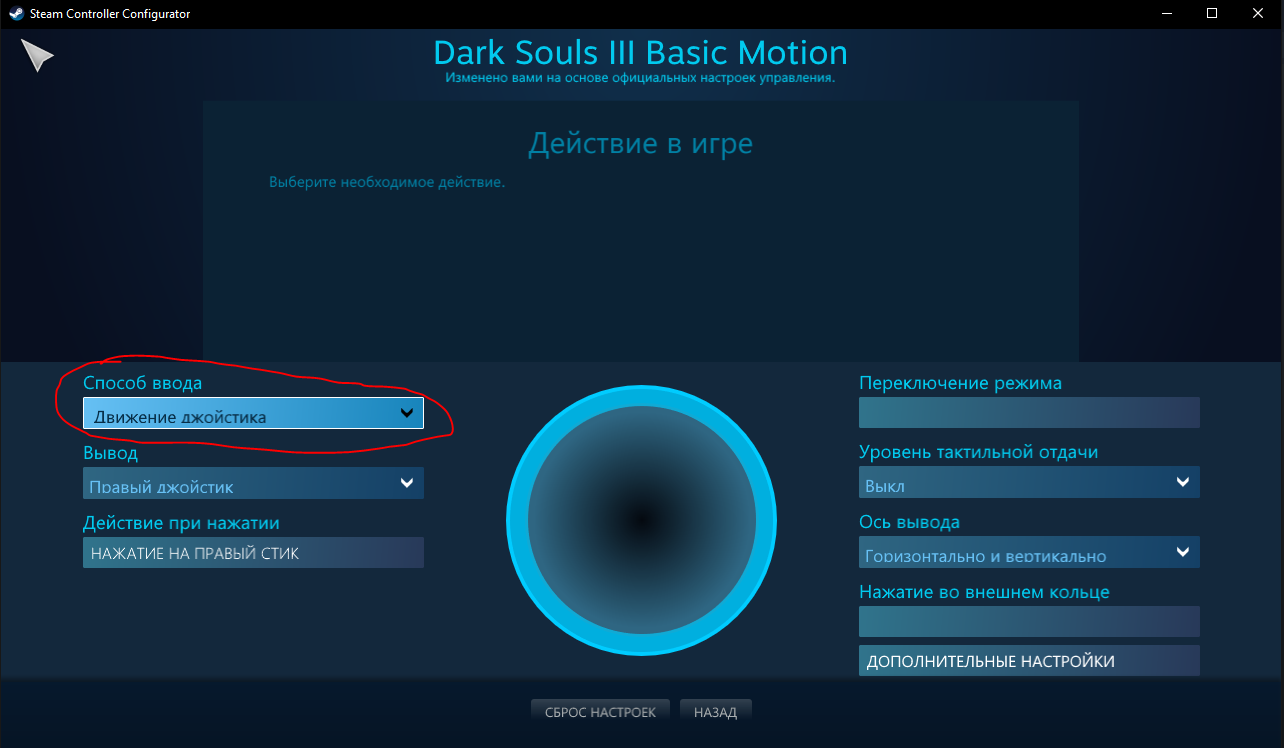The height and width of the screenshot is (748, 1284).
Task: Click the СБРОС НАСТРОЕК button
Action: (x=600, y=712)
